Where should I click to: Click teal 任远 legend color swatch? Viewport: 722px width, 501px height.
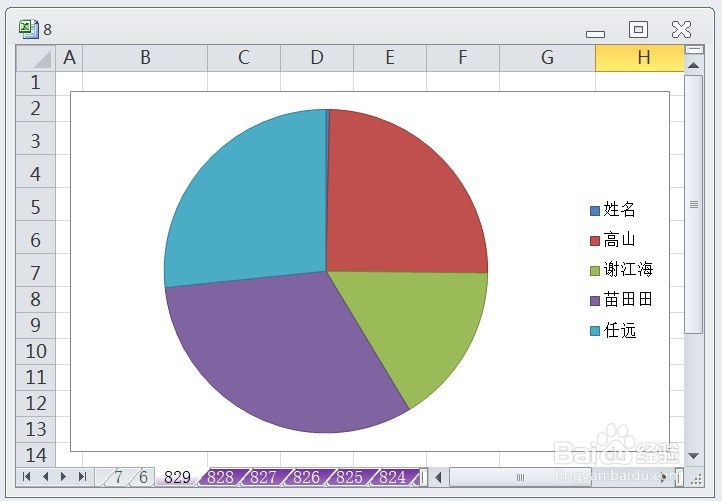[595, 331]
